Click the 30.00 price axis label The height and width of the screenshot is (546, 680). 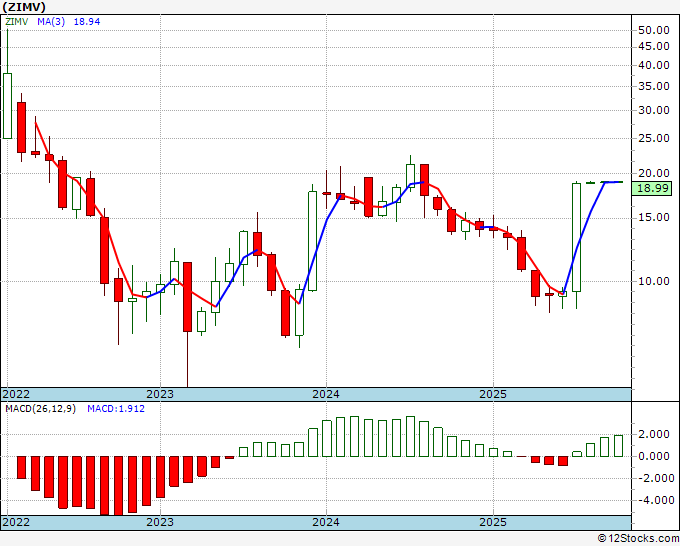tap(654, 110)
